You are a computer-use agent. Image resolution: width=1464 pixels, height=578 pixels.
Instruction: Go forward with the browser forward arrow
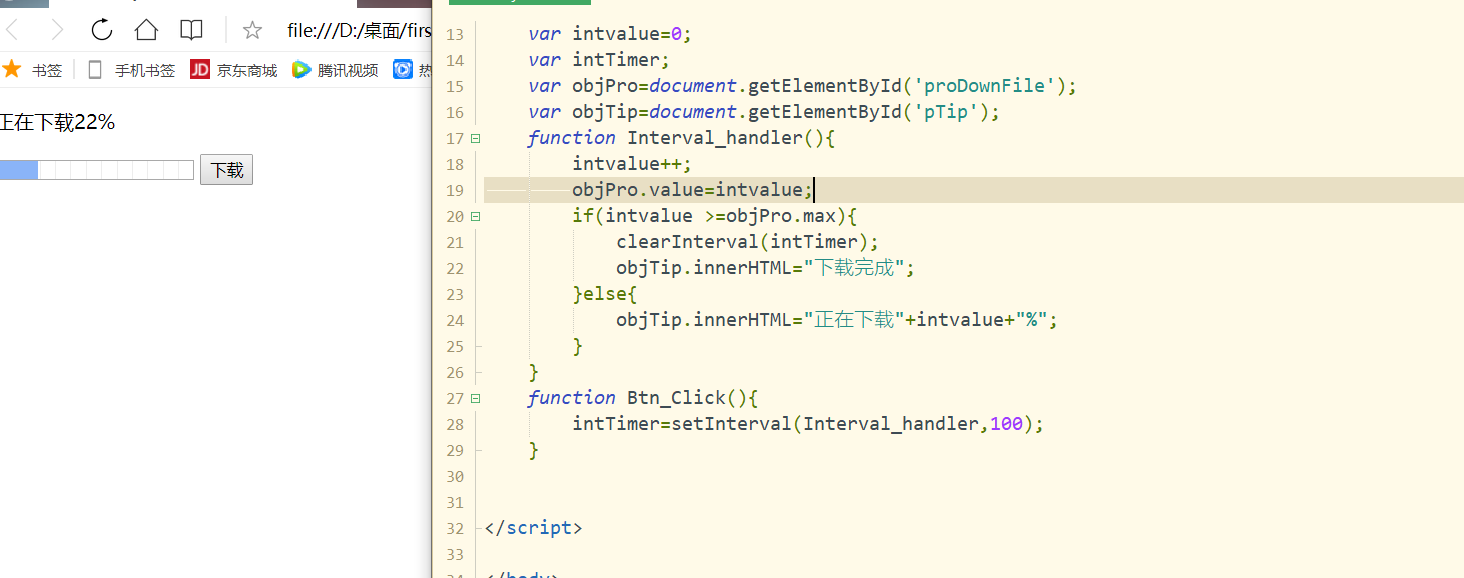57,30
